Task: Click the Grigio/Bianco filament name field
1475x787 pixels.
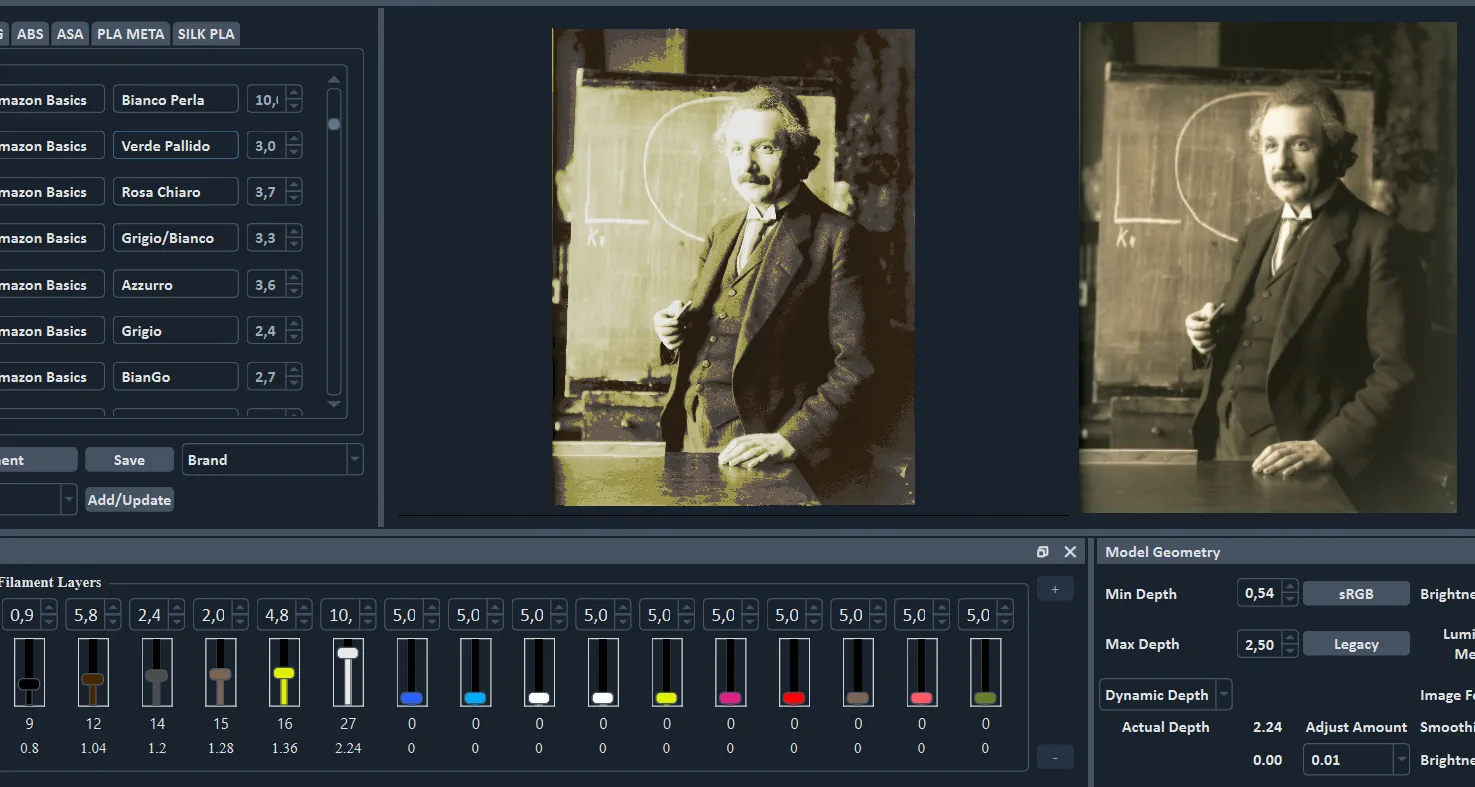Action: [x=176, y=238]
